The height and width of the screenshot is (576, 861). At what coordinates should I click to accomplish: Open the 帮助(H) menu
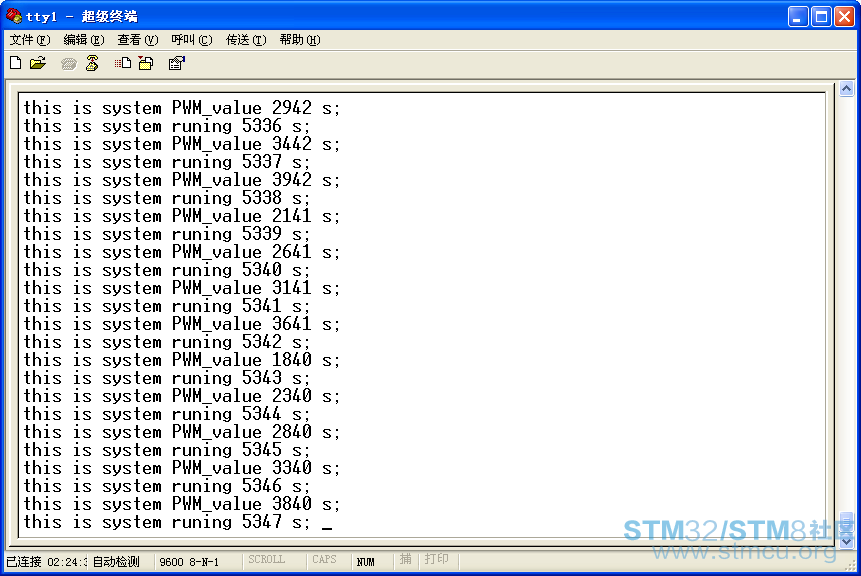coord(299,40)
